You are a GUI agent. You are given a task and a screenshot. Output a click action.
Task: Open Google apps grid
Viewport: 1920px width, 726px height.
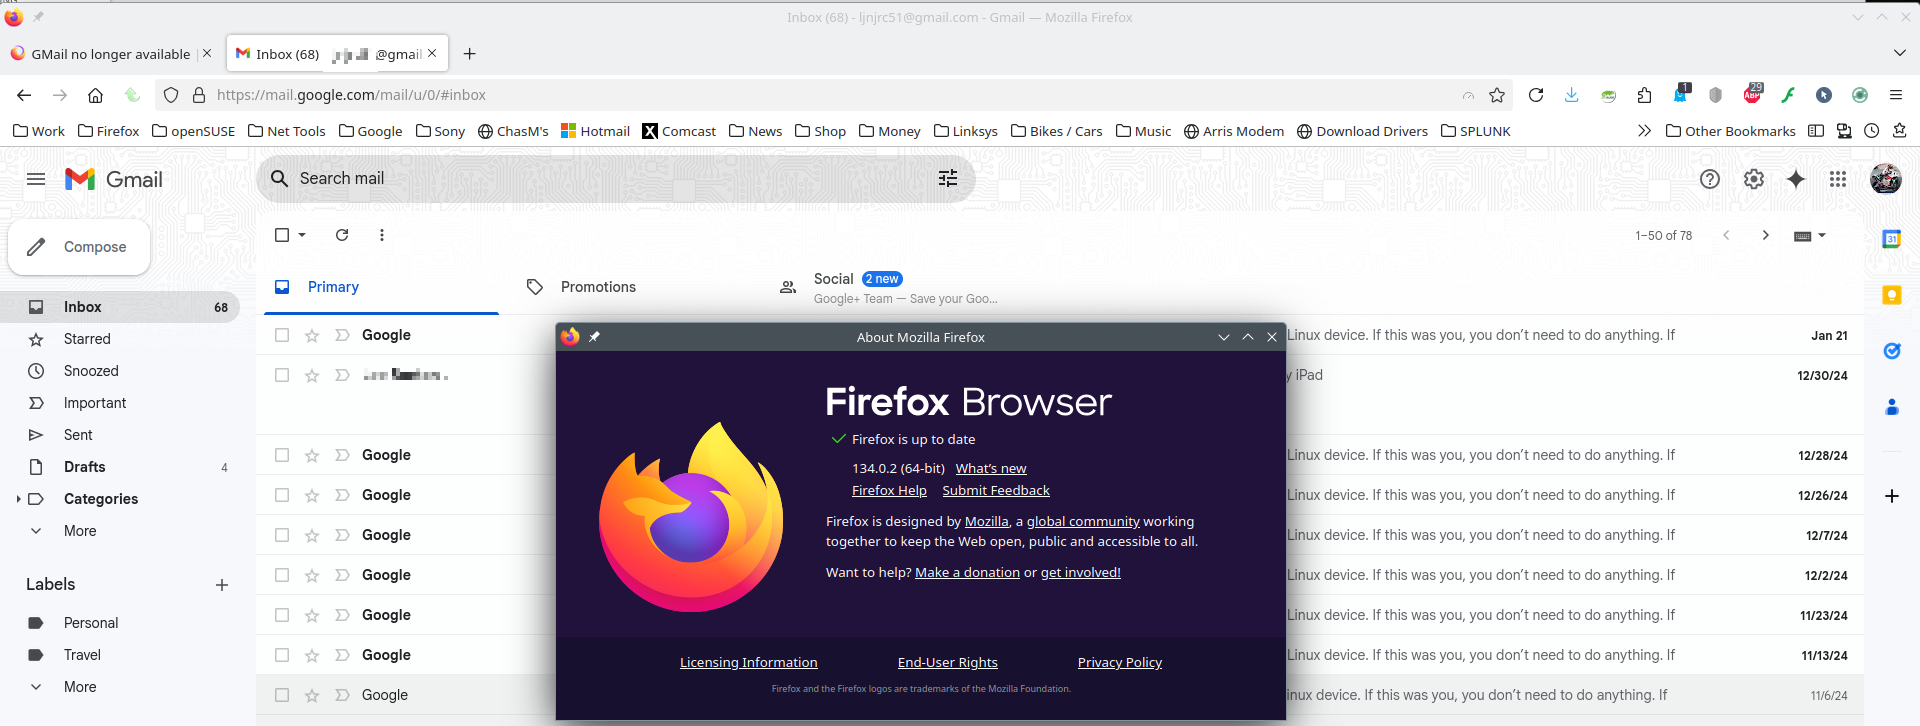[x=1838, y=179]
